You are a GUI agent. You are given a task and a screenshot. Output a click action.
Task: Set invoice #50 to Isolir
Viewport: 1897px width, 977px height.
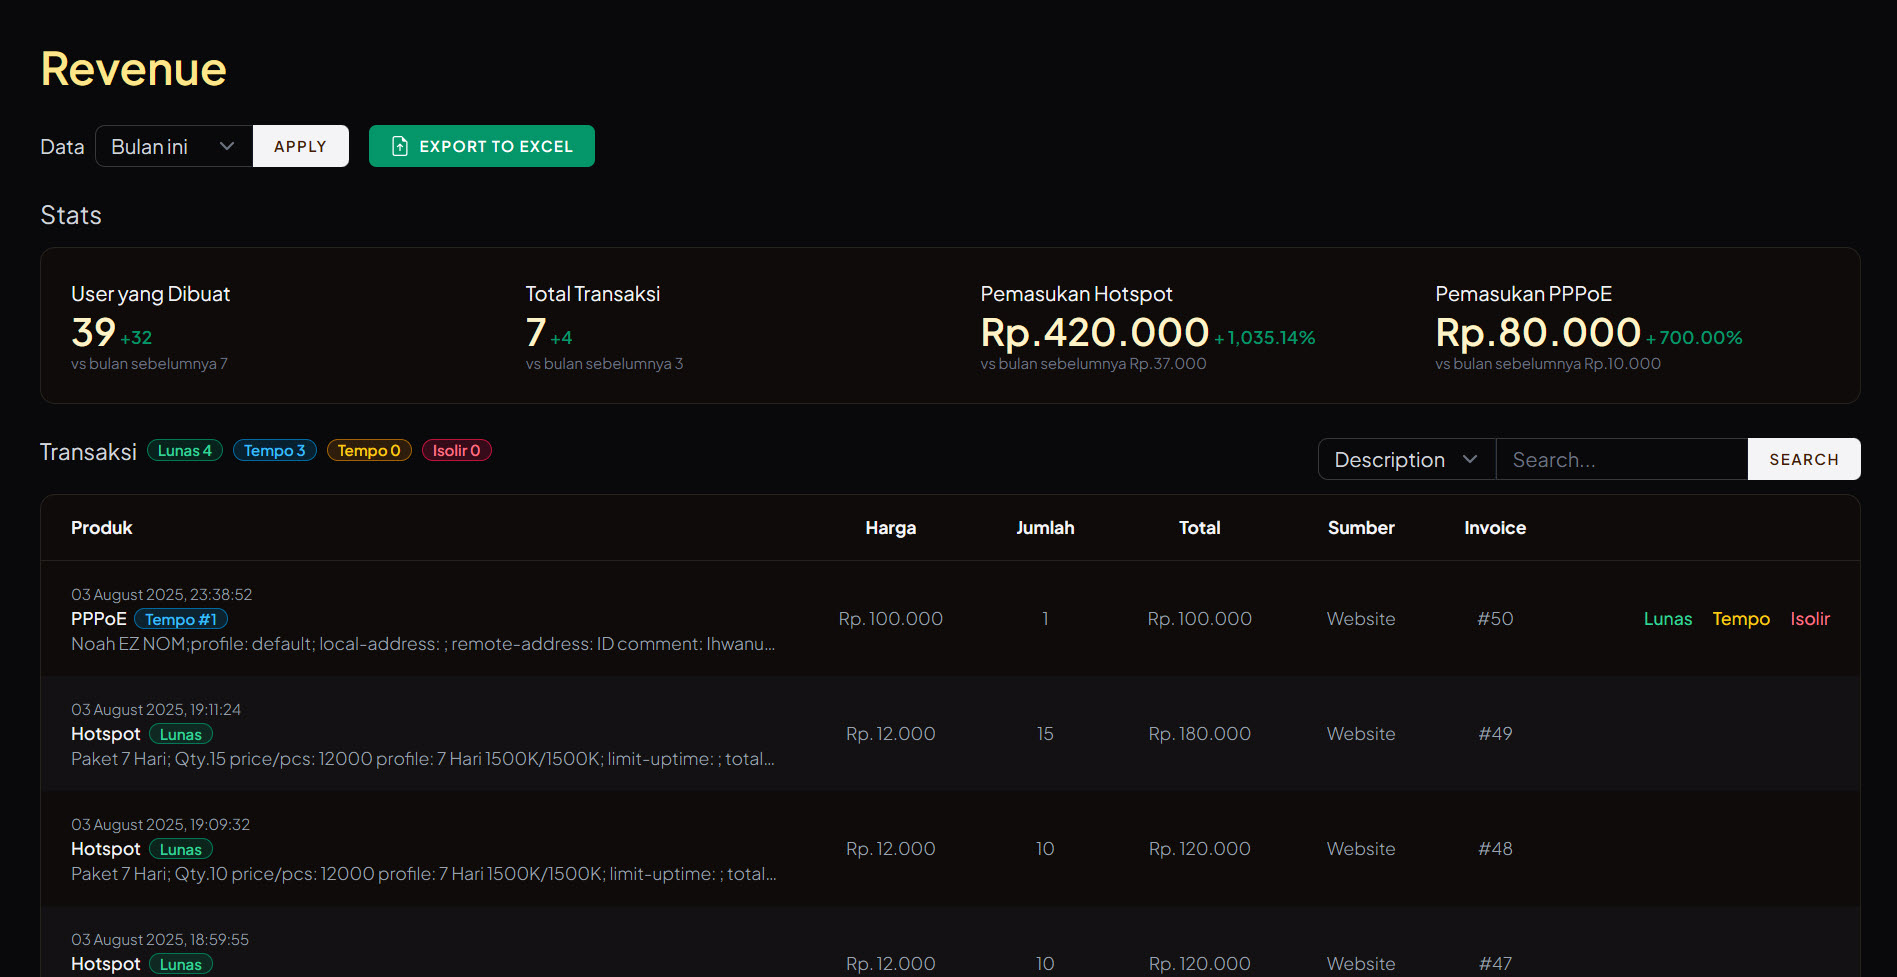(x=1809, y=619)
